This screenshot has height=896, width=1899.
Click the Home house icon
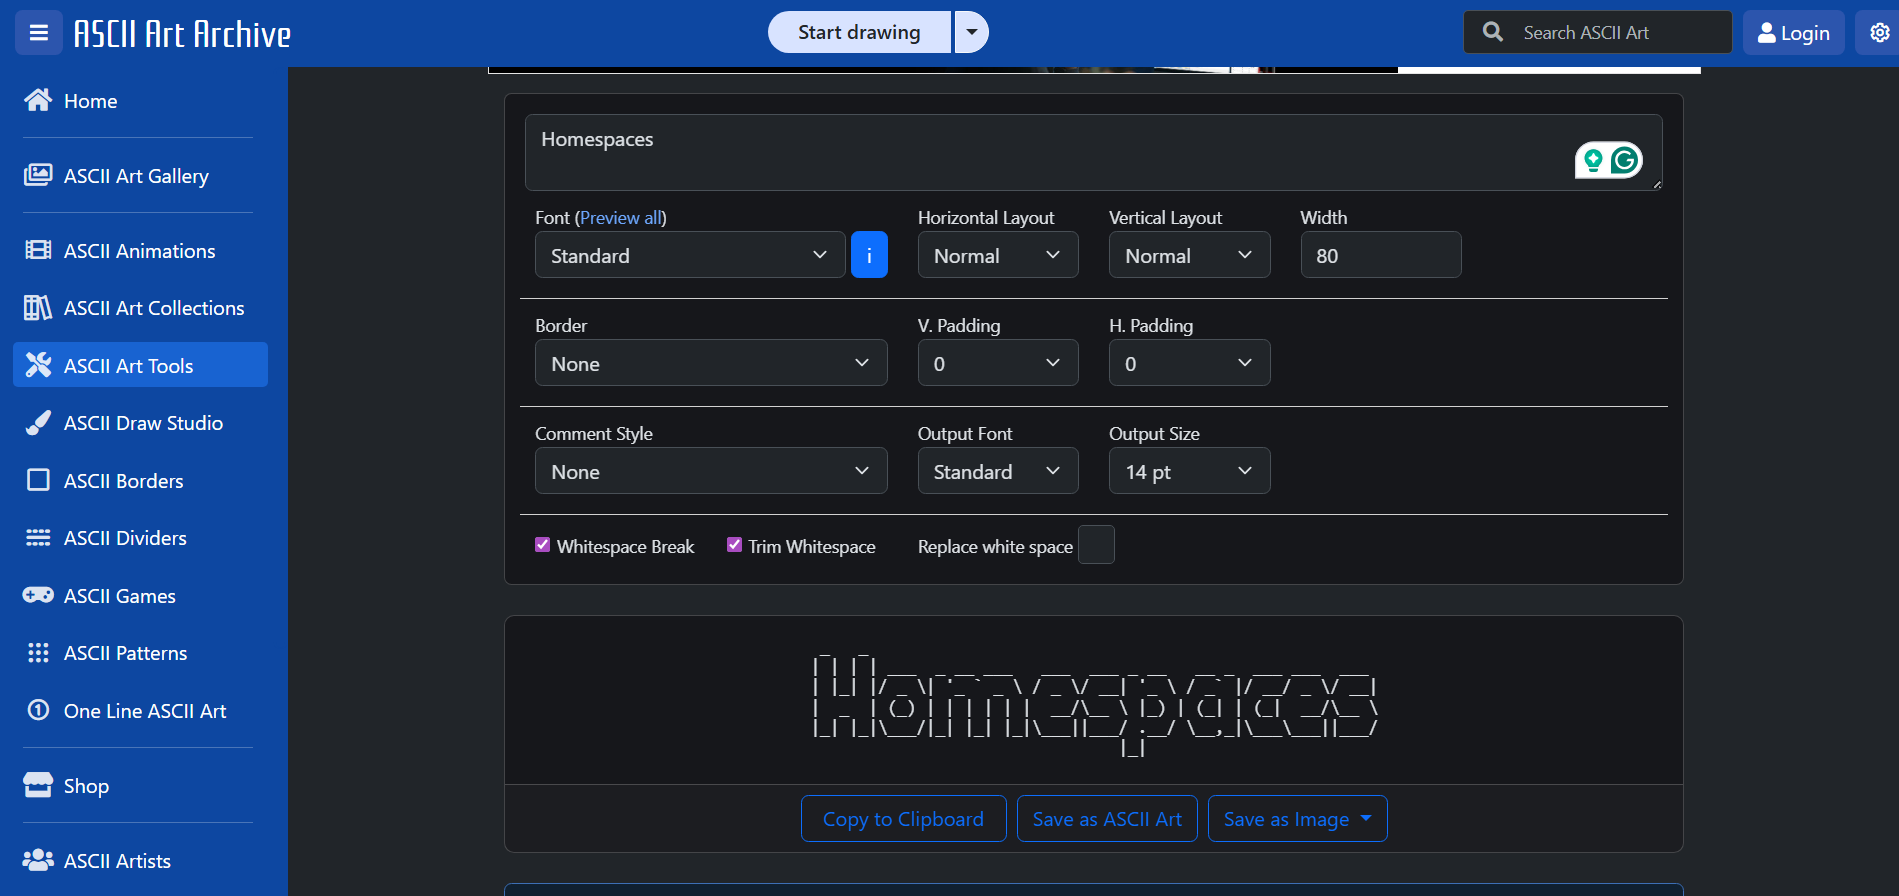(38, 100)
